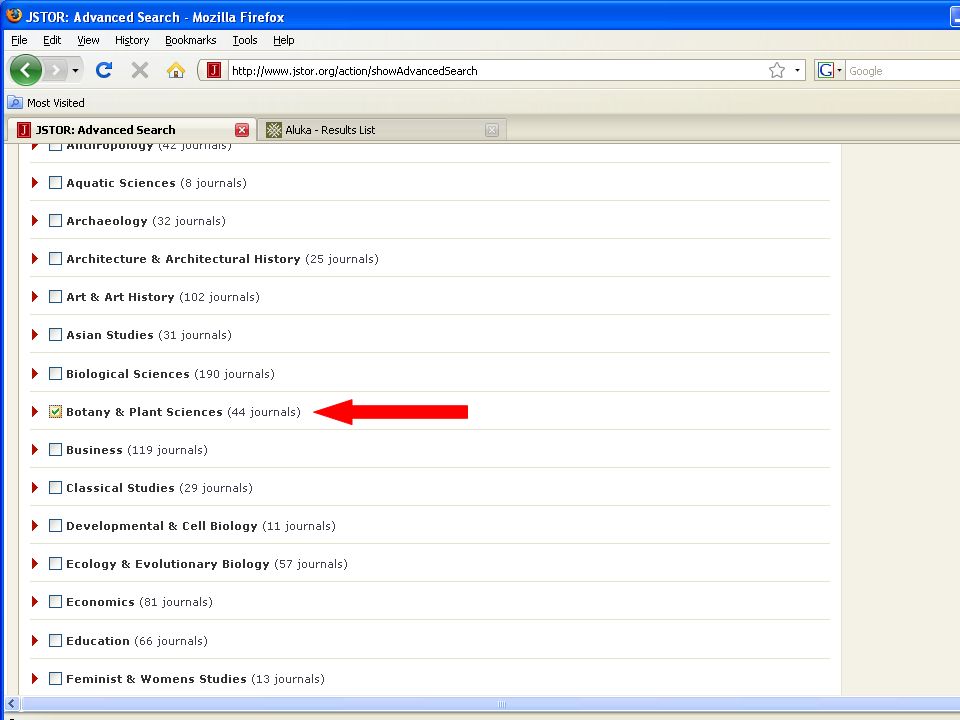
Task: Click the Google search box
Action: pos(903,70)
